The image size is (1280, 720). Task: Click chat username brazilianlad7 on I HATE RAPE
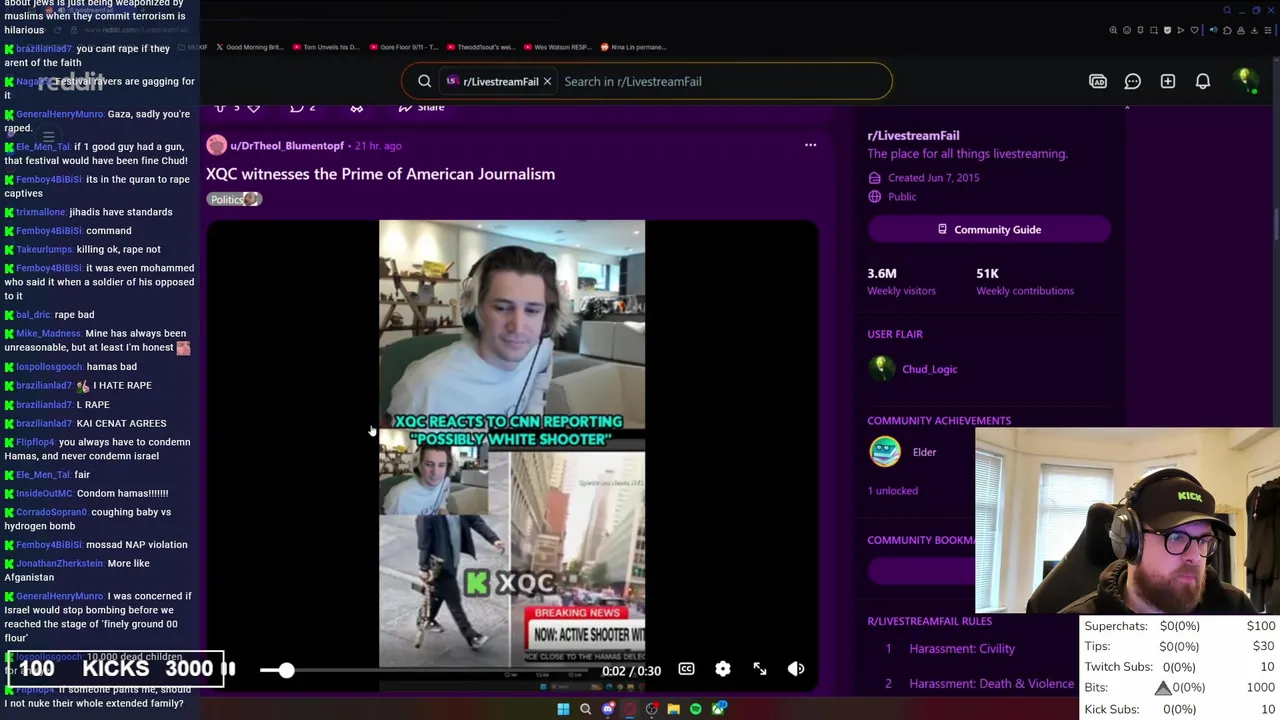(x=44, y=386)
